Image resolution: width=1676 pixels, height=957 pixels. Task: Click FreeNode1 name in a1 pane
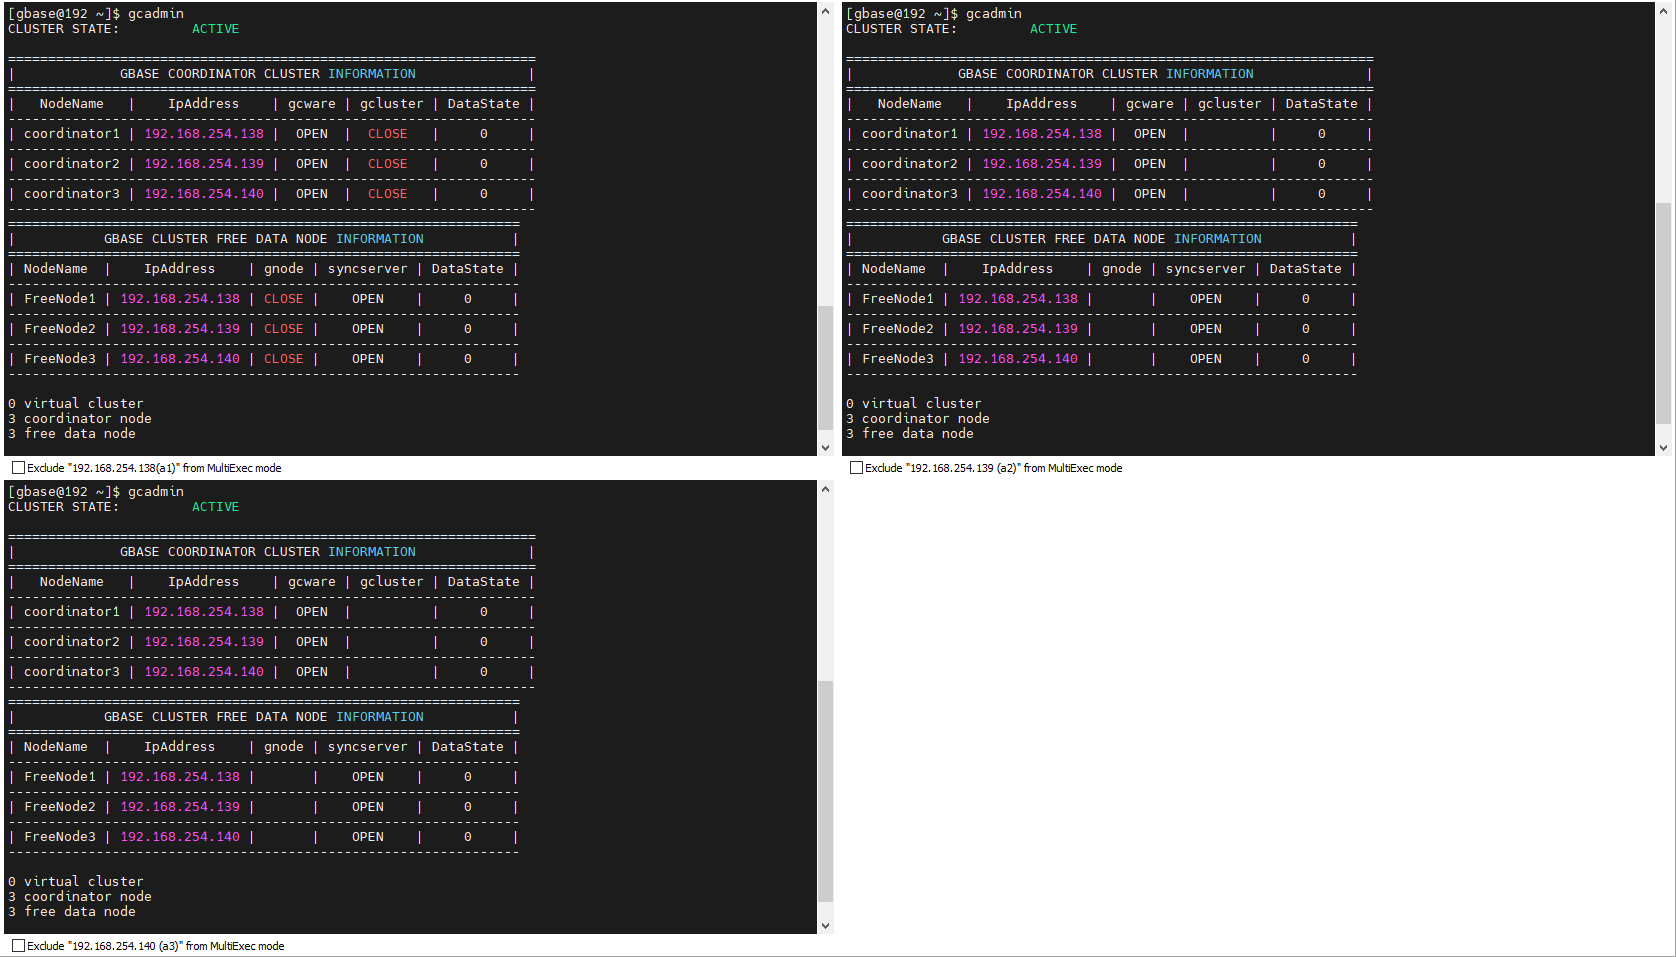pos(60,299)
